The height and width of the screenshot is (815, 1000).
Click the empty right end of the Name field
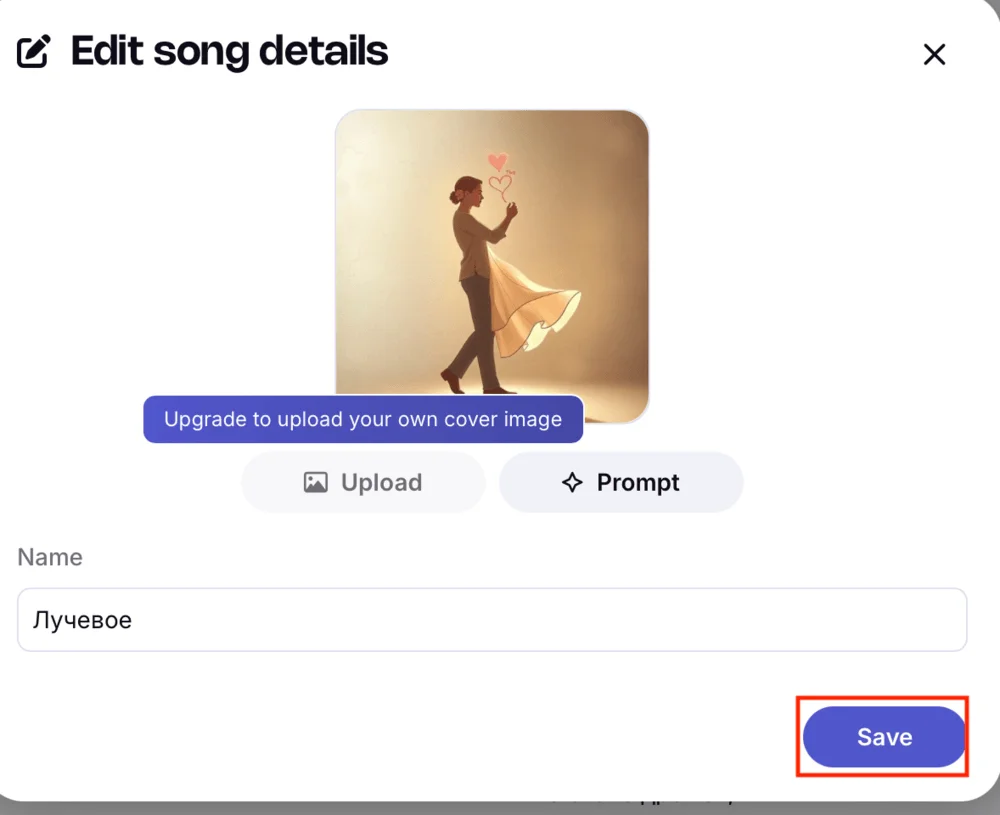(900, 620)
